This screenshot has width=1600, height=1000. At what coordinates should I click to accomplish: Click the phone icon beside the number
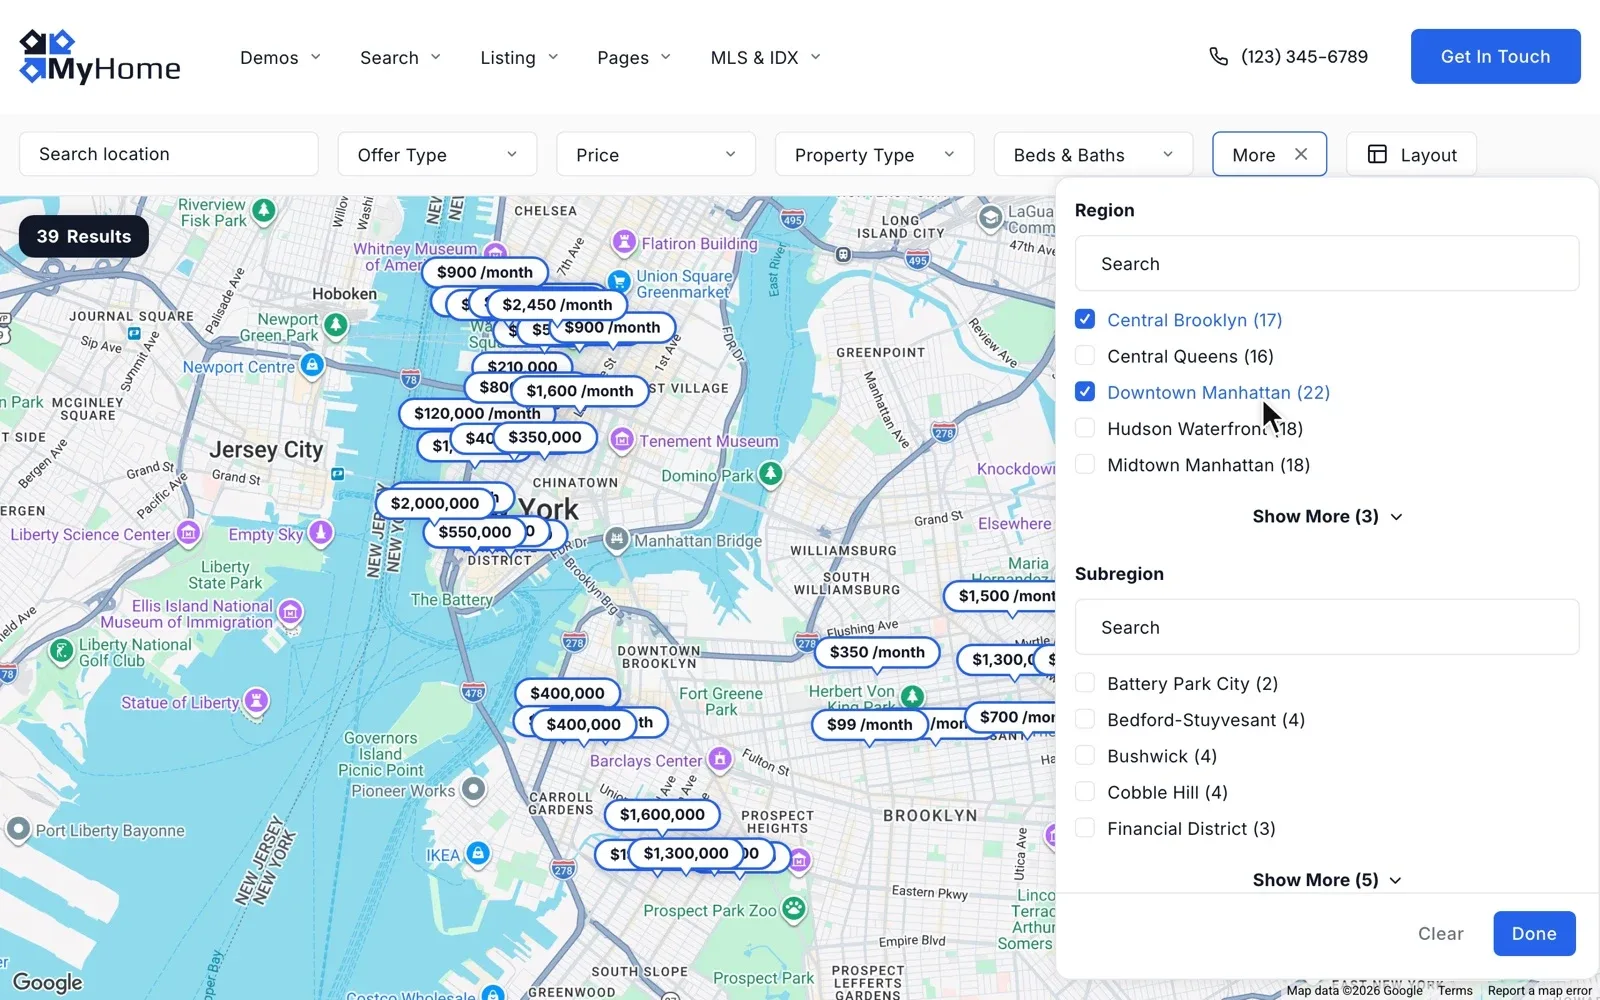tap(1218, 57)
